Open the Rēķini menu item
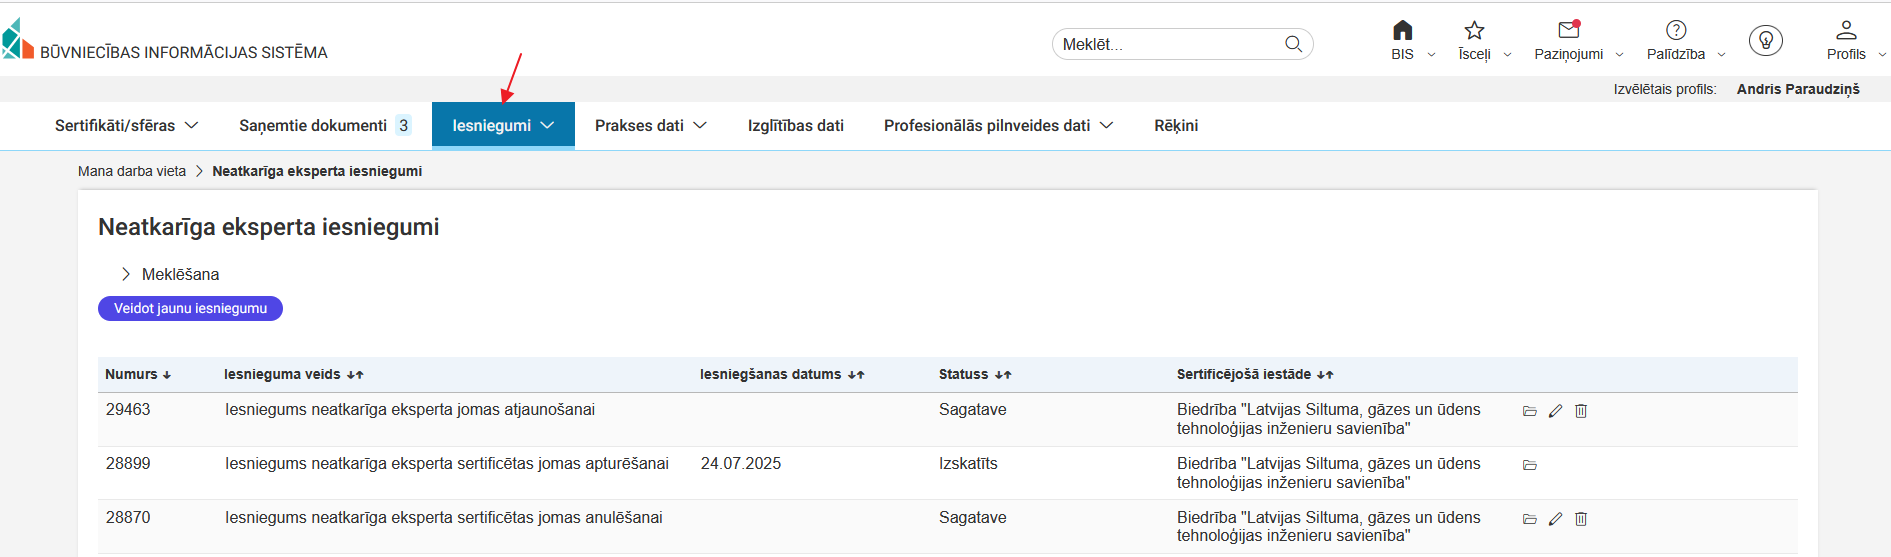 [1176, 126]
